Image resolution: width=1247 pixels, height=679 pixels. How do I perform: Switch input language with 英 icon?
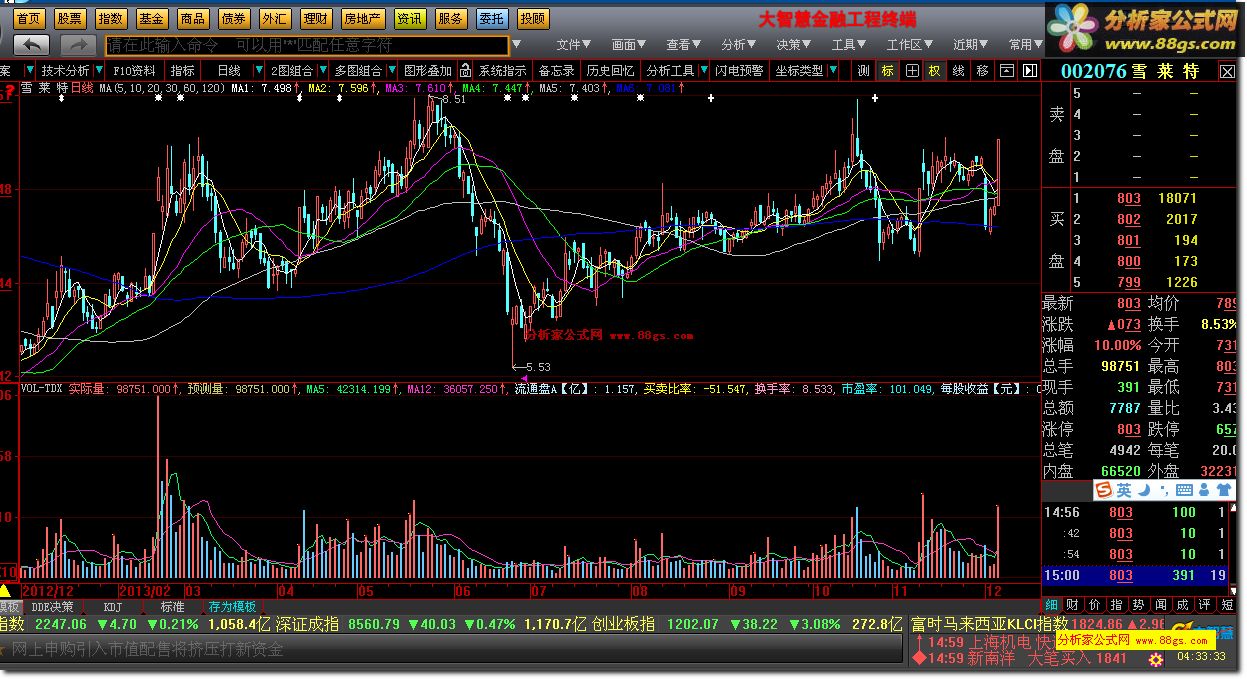pyautogui.click(x=1124, y=490)
